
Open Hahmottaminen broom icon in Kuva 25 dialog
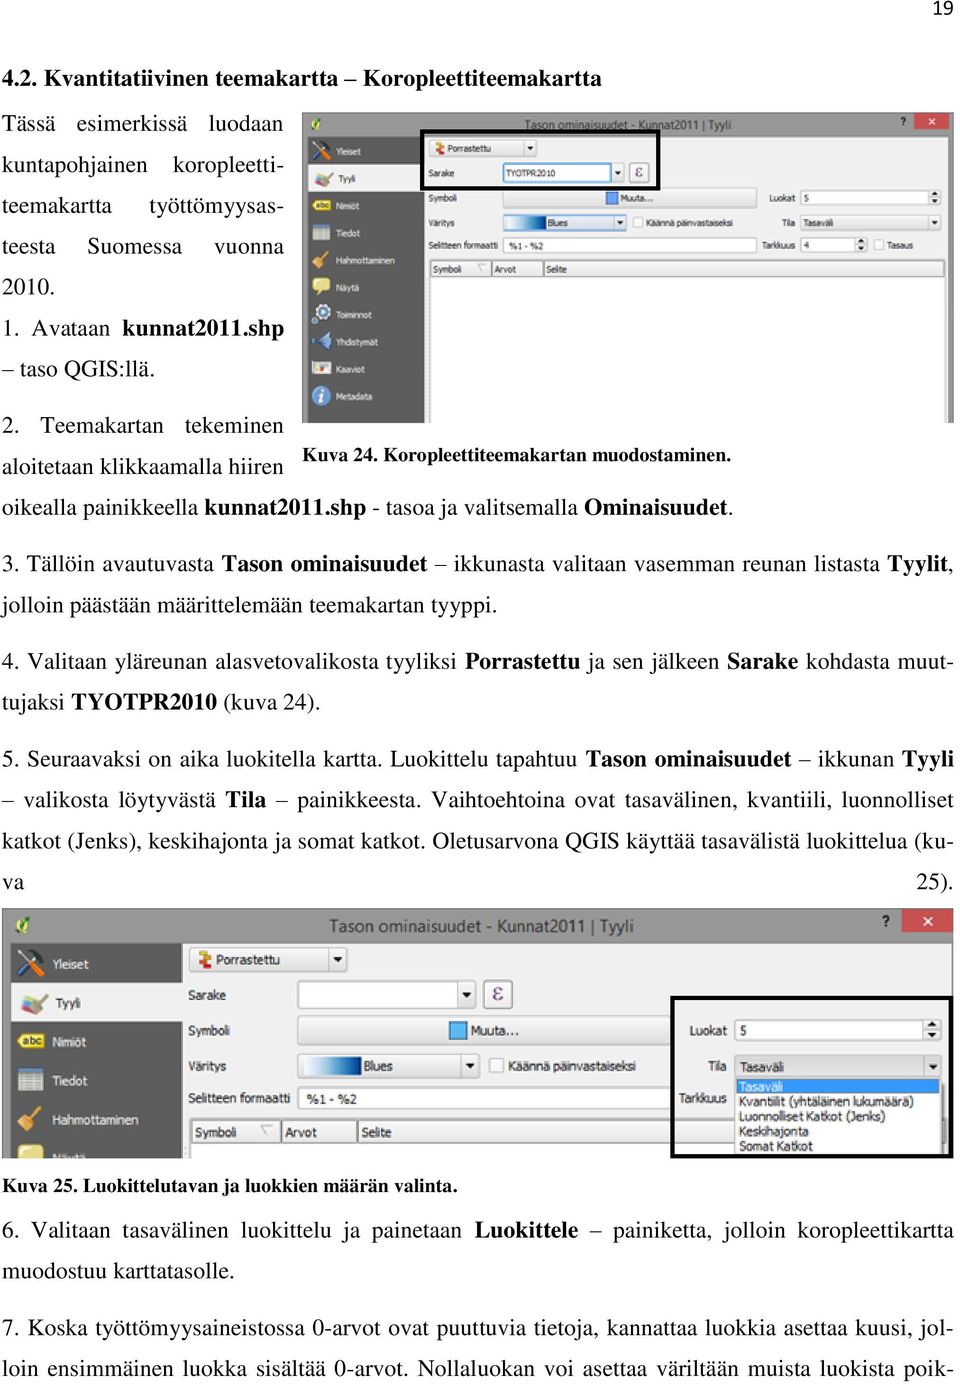click(30, 1119)
